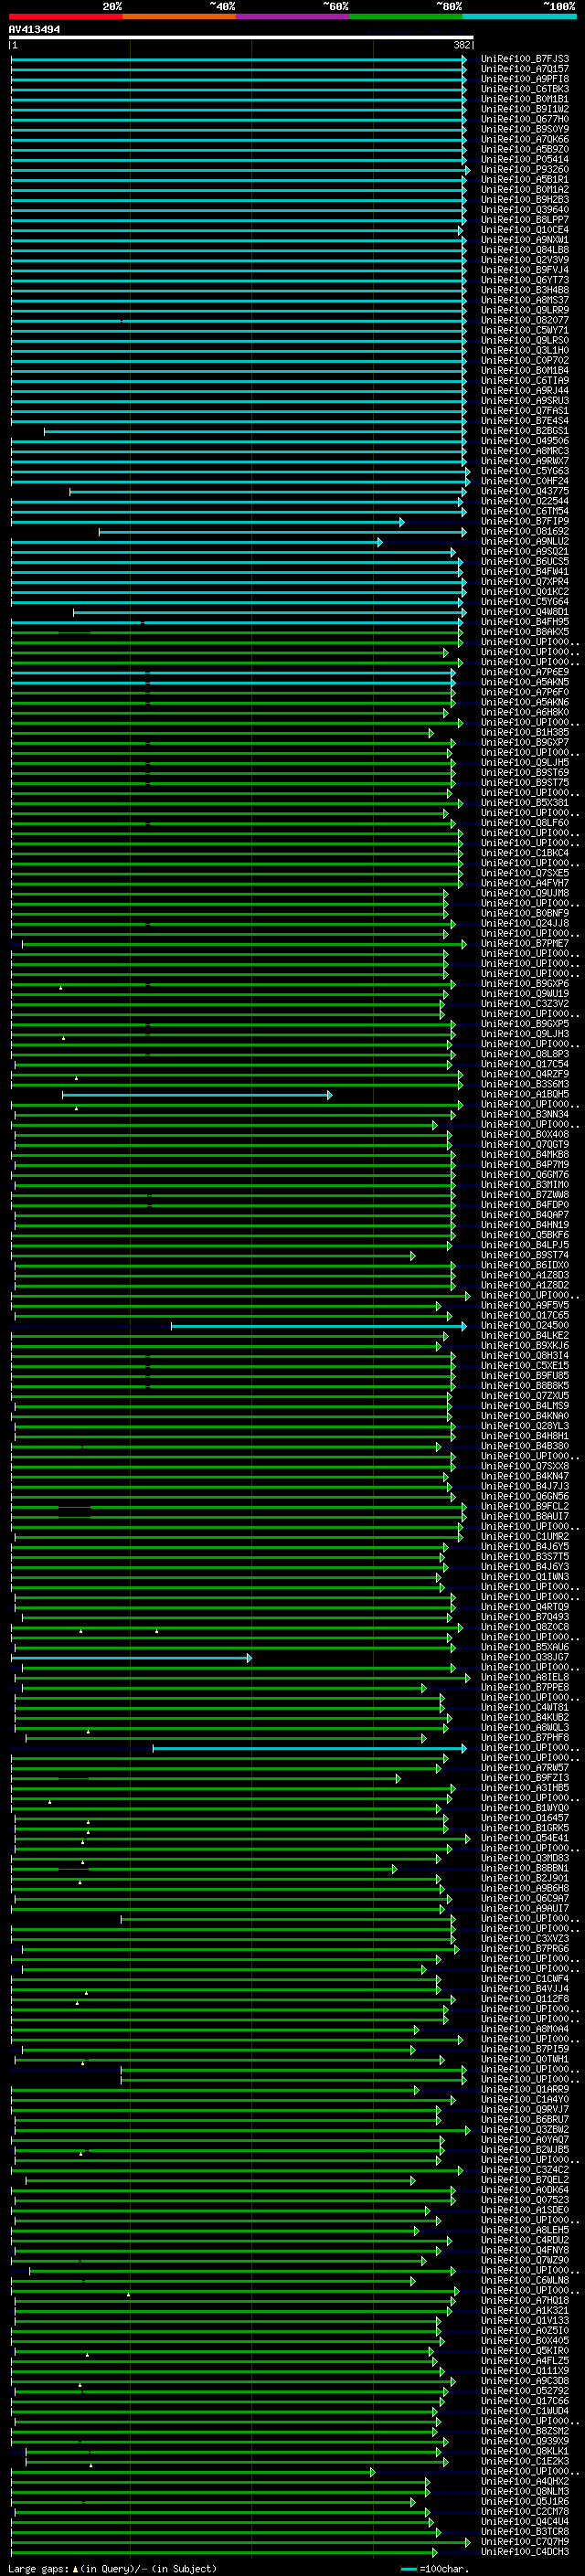Screen dimensions: 585x2576
Task: Select the UniRef100_A7P6E9 row label
Action: pos(525,672)
